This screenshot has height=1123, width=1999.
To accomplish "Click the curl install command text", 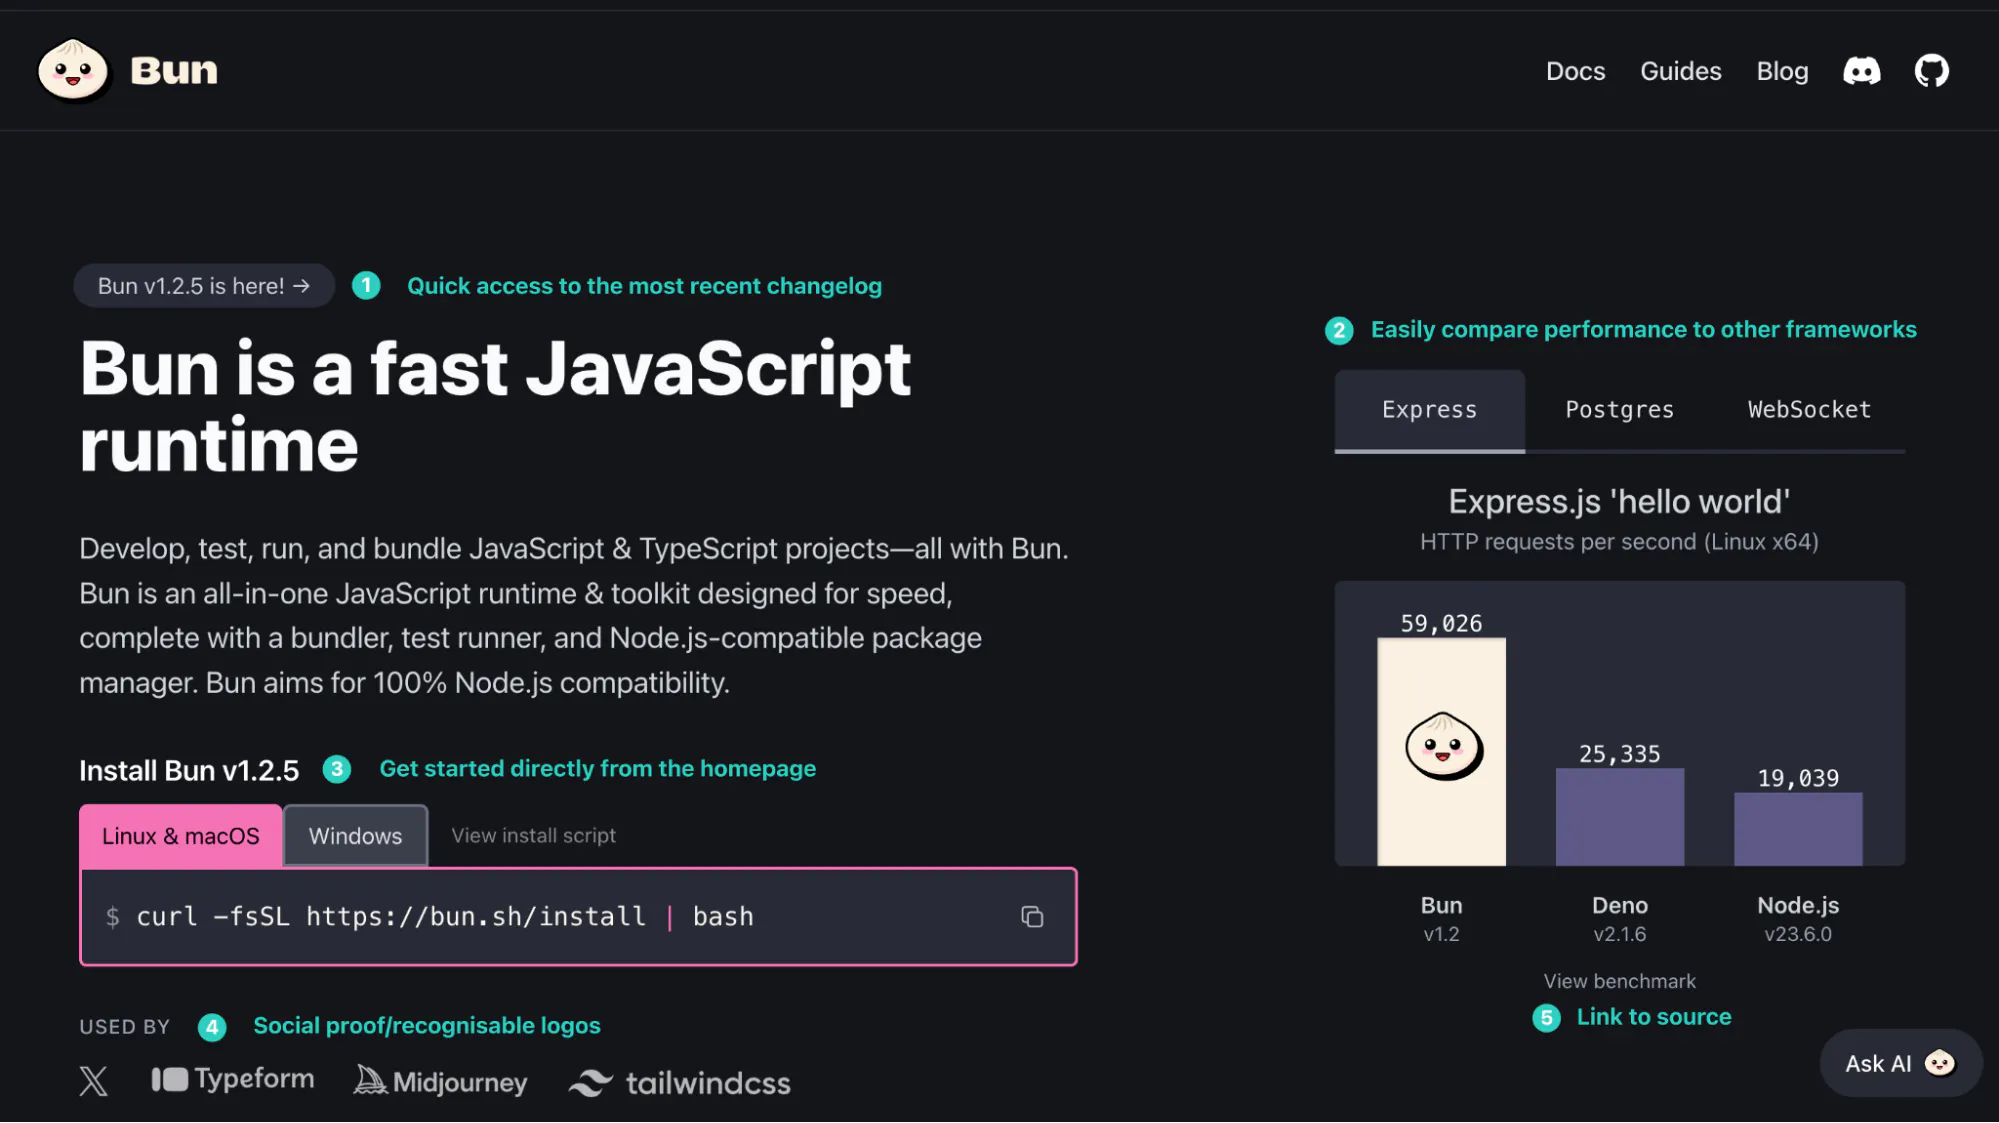I will click(445, 916).
